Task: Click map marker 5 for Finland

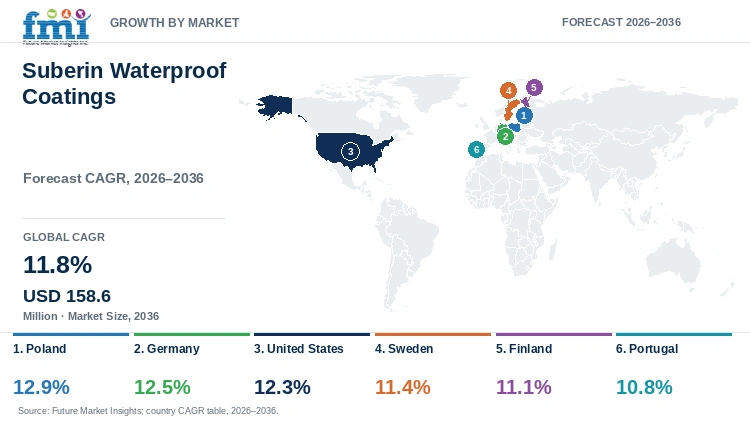Action: tap(534, 88)
